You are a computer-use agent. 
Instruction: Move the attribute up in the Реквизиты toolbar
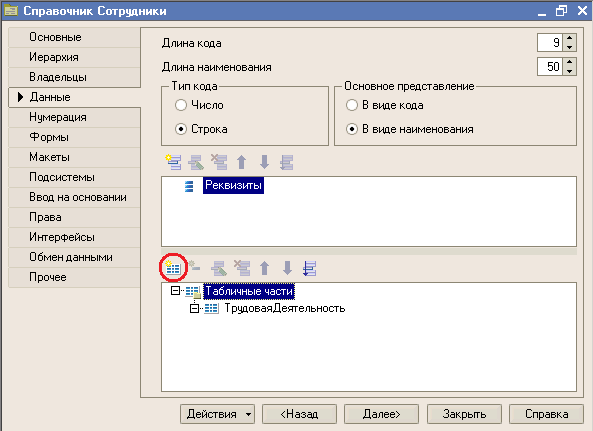tap(242, 162)
